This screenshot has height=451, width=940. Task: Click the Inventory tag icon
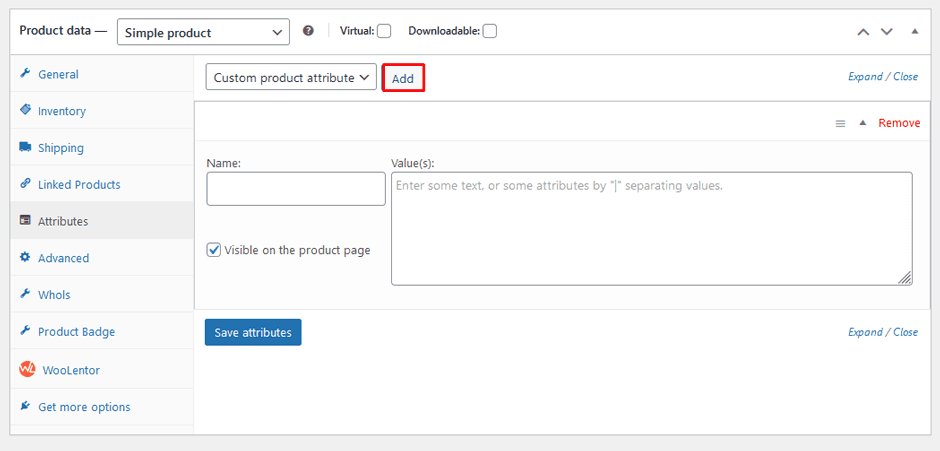25,110
